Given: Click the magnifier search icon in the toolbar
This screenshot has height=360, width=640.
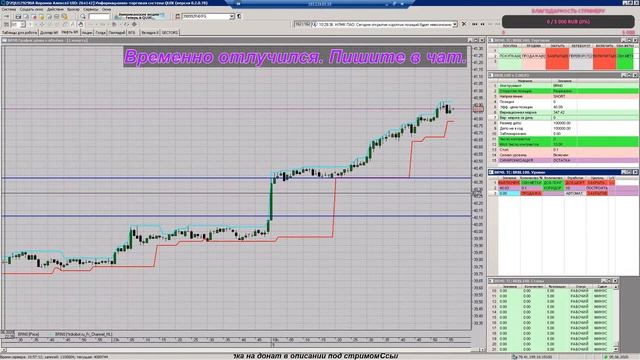Looking at the screenshot, I should pyautogui.click(x=83, y=16).
